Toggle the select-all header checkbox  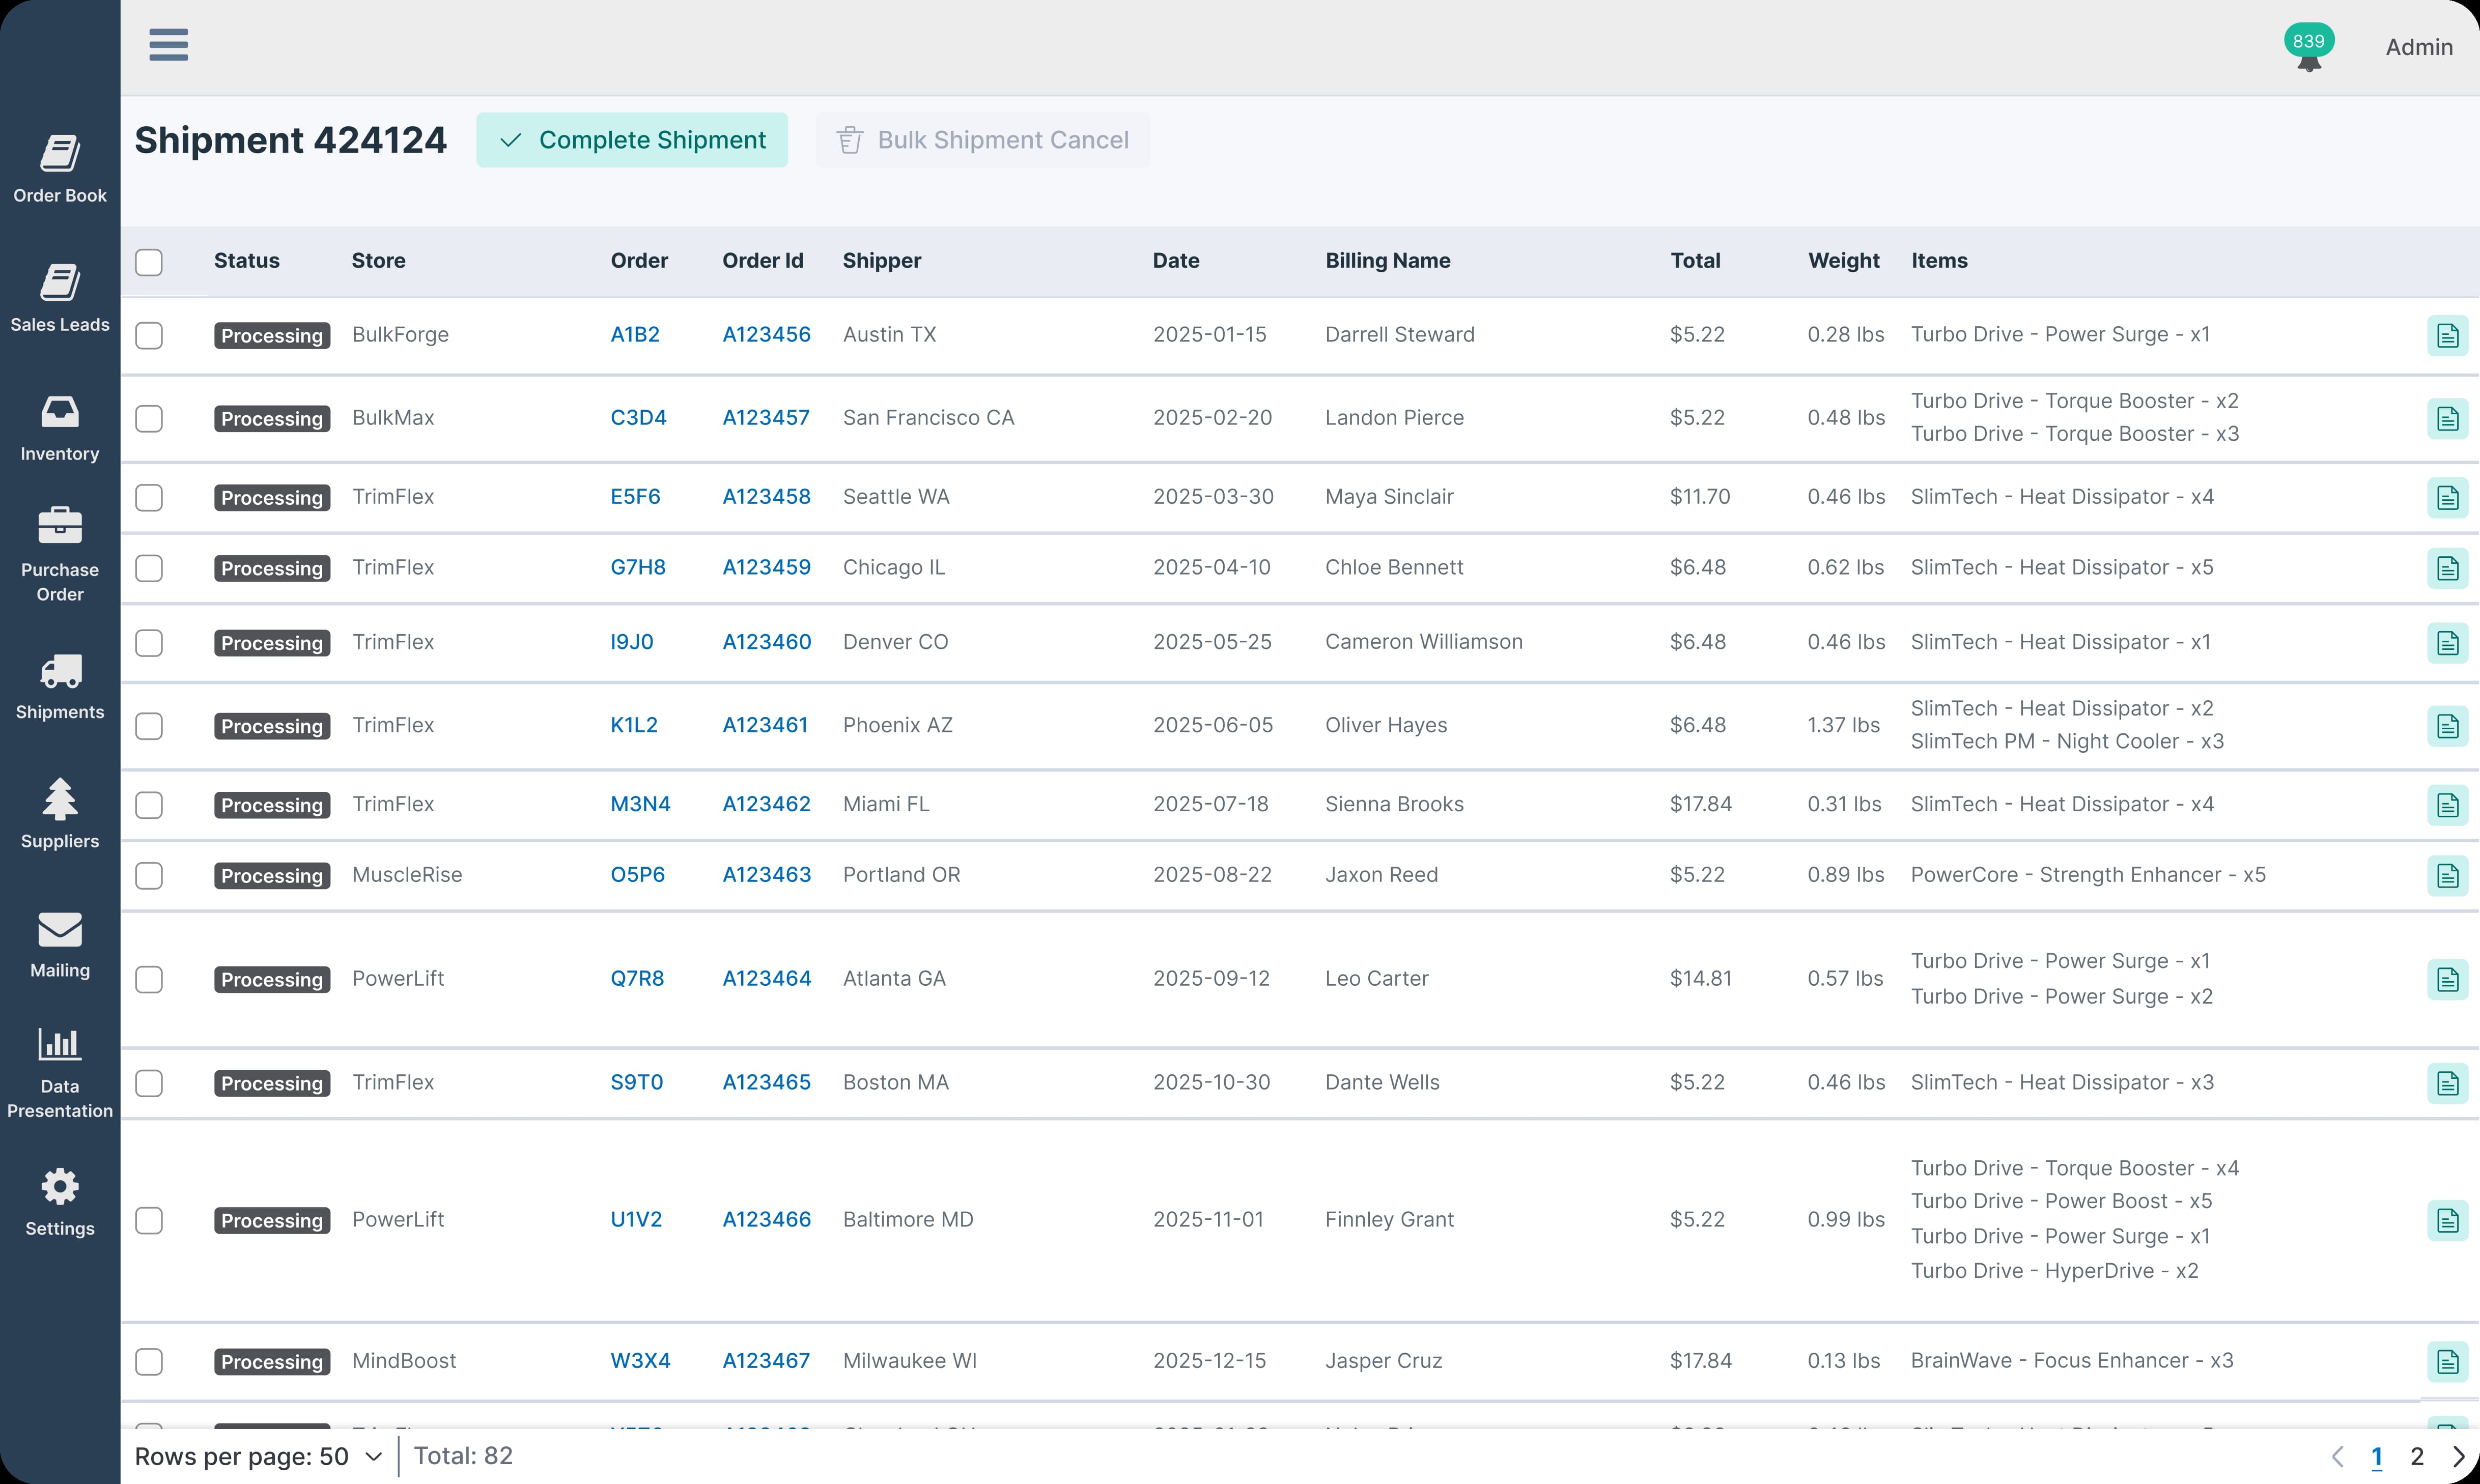pos(149,262)
